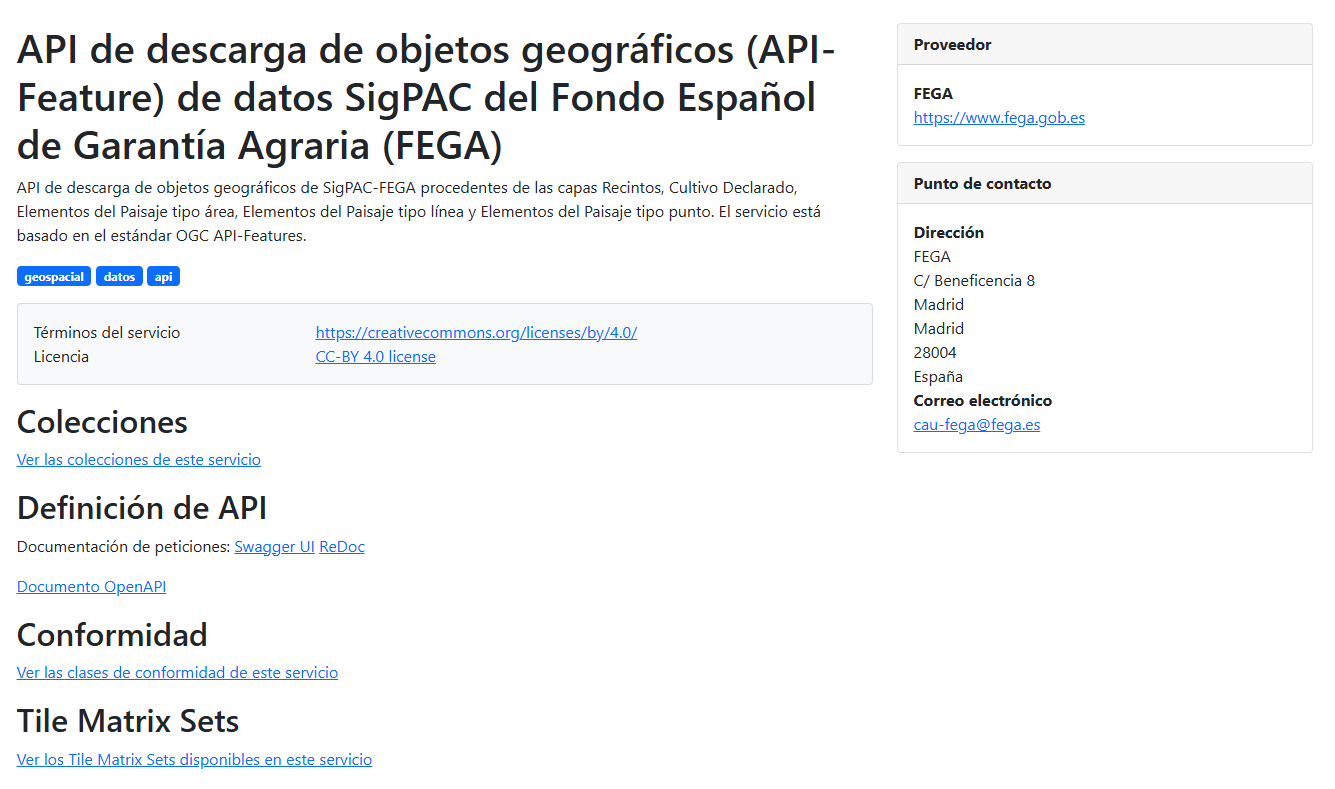Click the Tile Matrix Sets heading

[x=128, y=721]
